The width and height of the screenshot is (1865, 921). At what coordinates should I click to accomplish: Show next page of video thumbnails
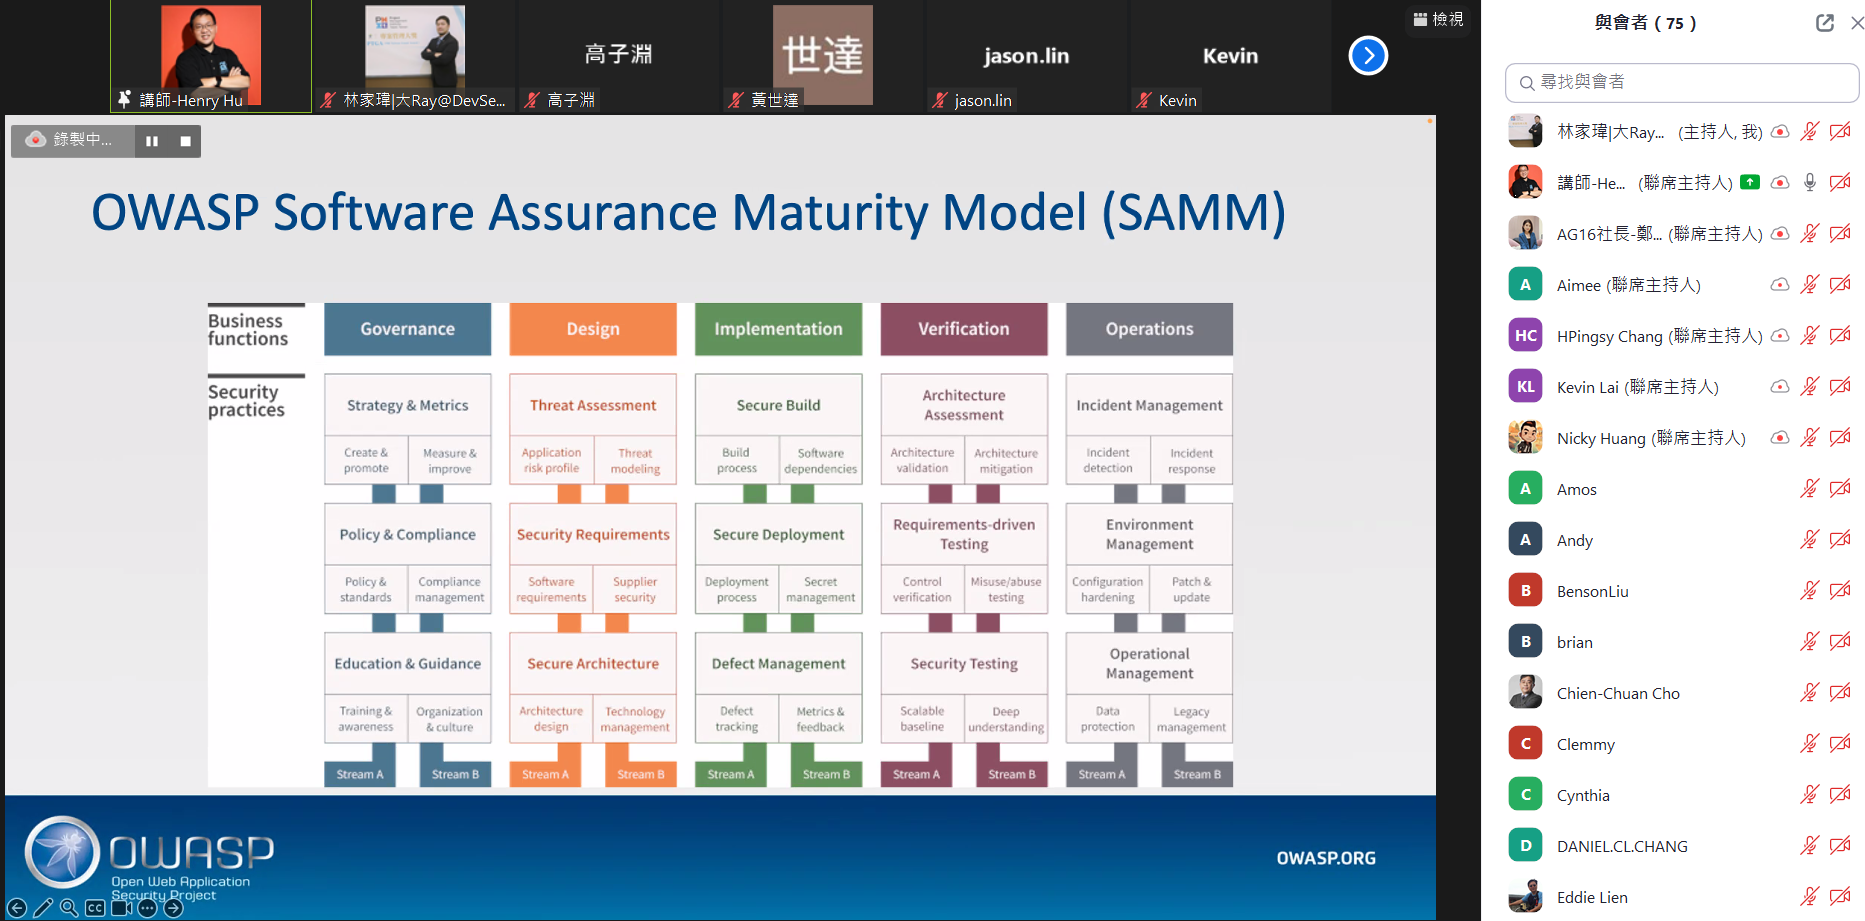(1368, 56)
